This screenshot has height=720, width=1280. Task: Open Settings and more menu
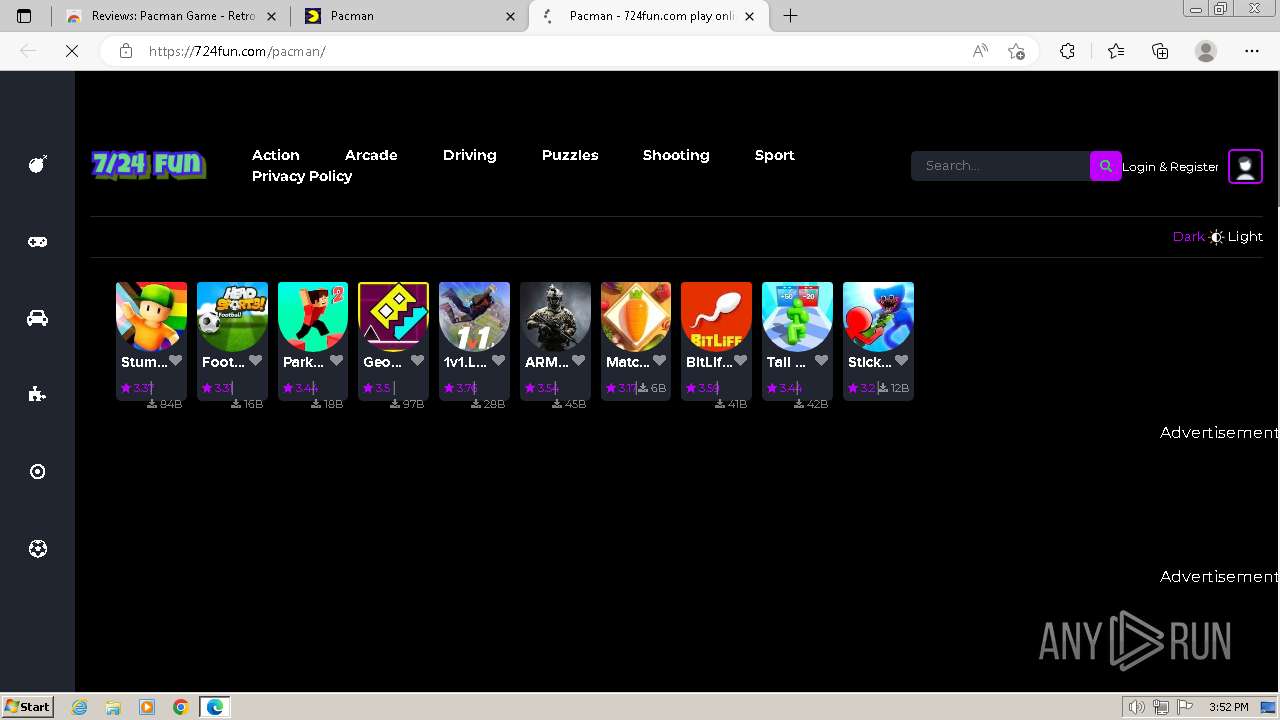(x=1252, y=51)
